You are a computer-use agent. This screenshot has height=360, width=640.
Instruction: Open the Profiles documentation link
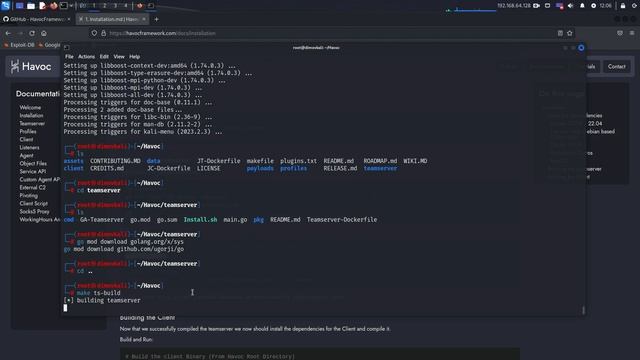click(x=28, y=131)
